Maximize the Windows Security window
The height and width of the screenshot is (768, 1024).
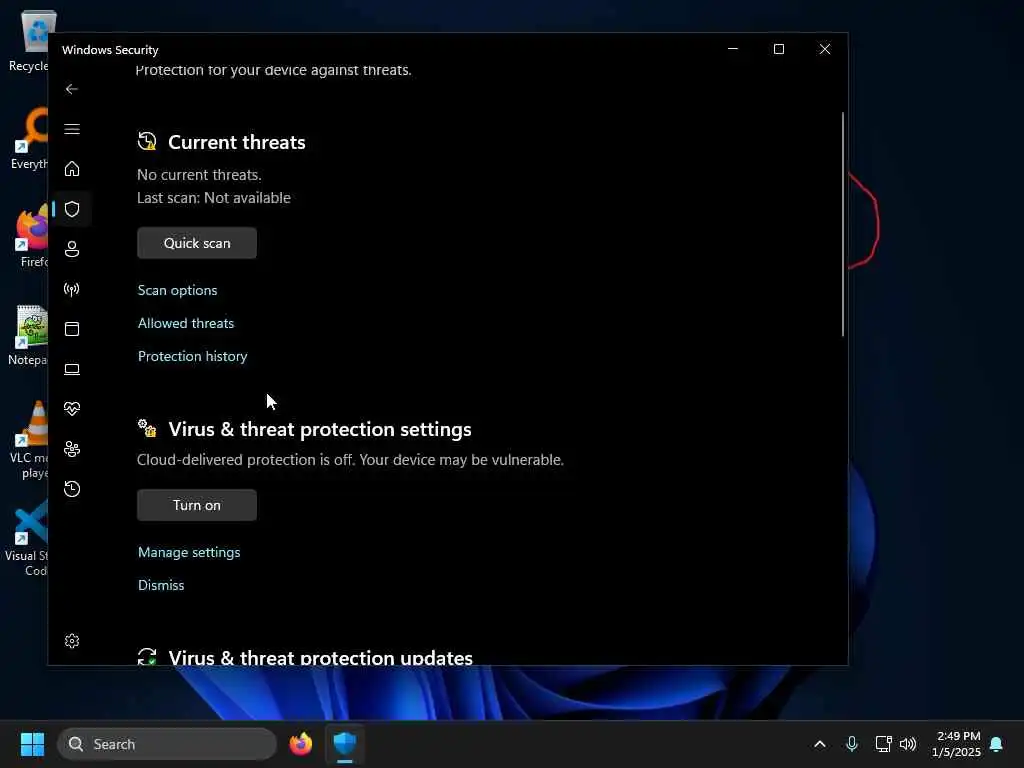click(778, 49)
